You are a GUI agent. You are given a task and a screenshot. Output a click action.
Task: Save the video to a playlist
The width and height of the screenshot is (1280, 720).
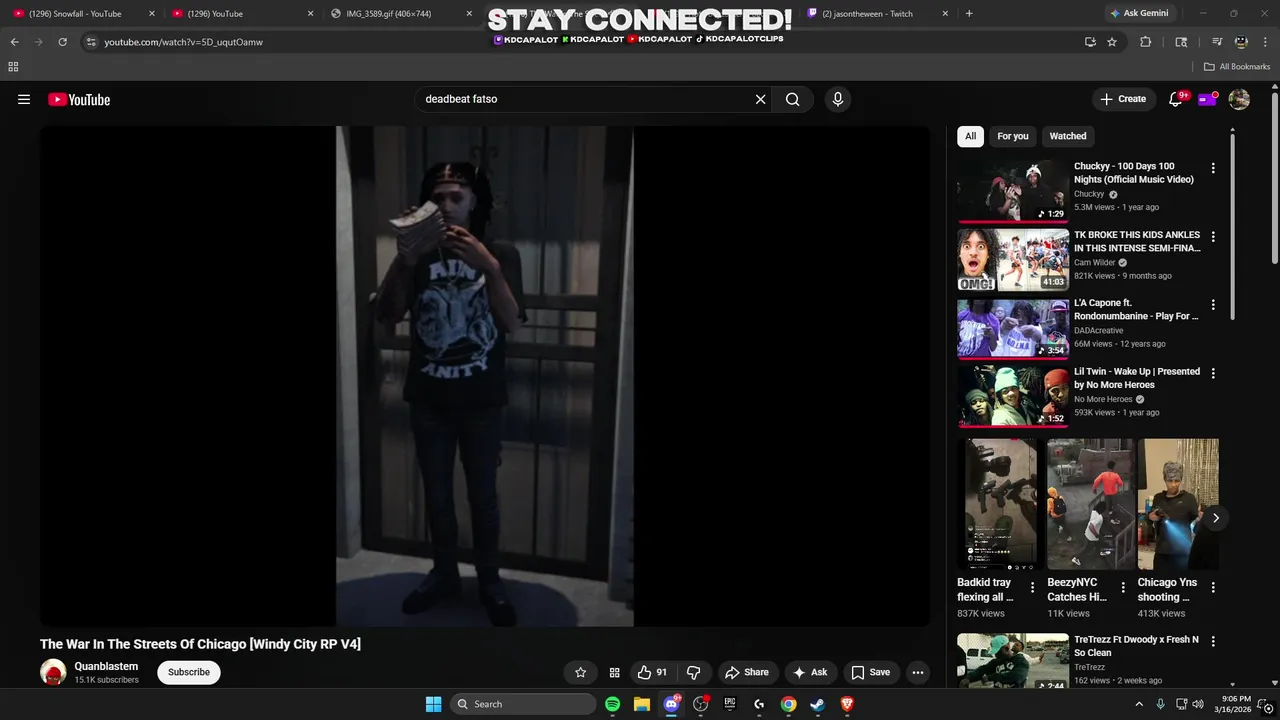[x=870, y=672]
